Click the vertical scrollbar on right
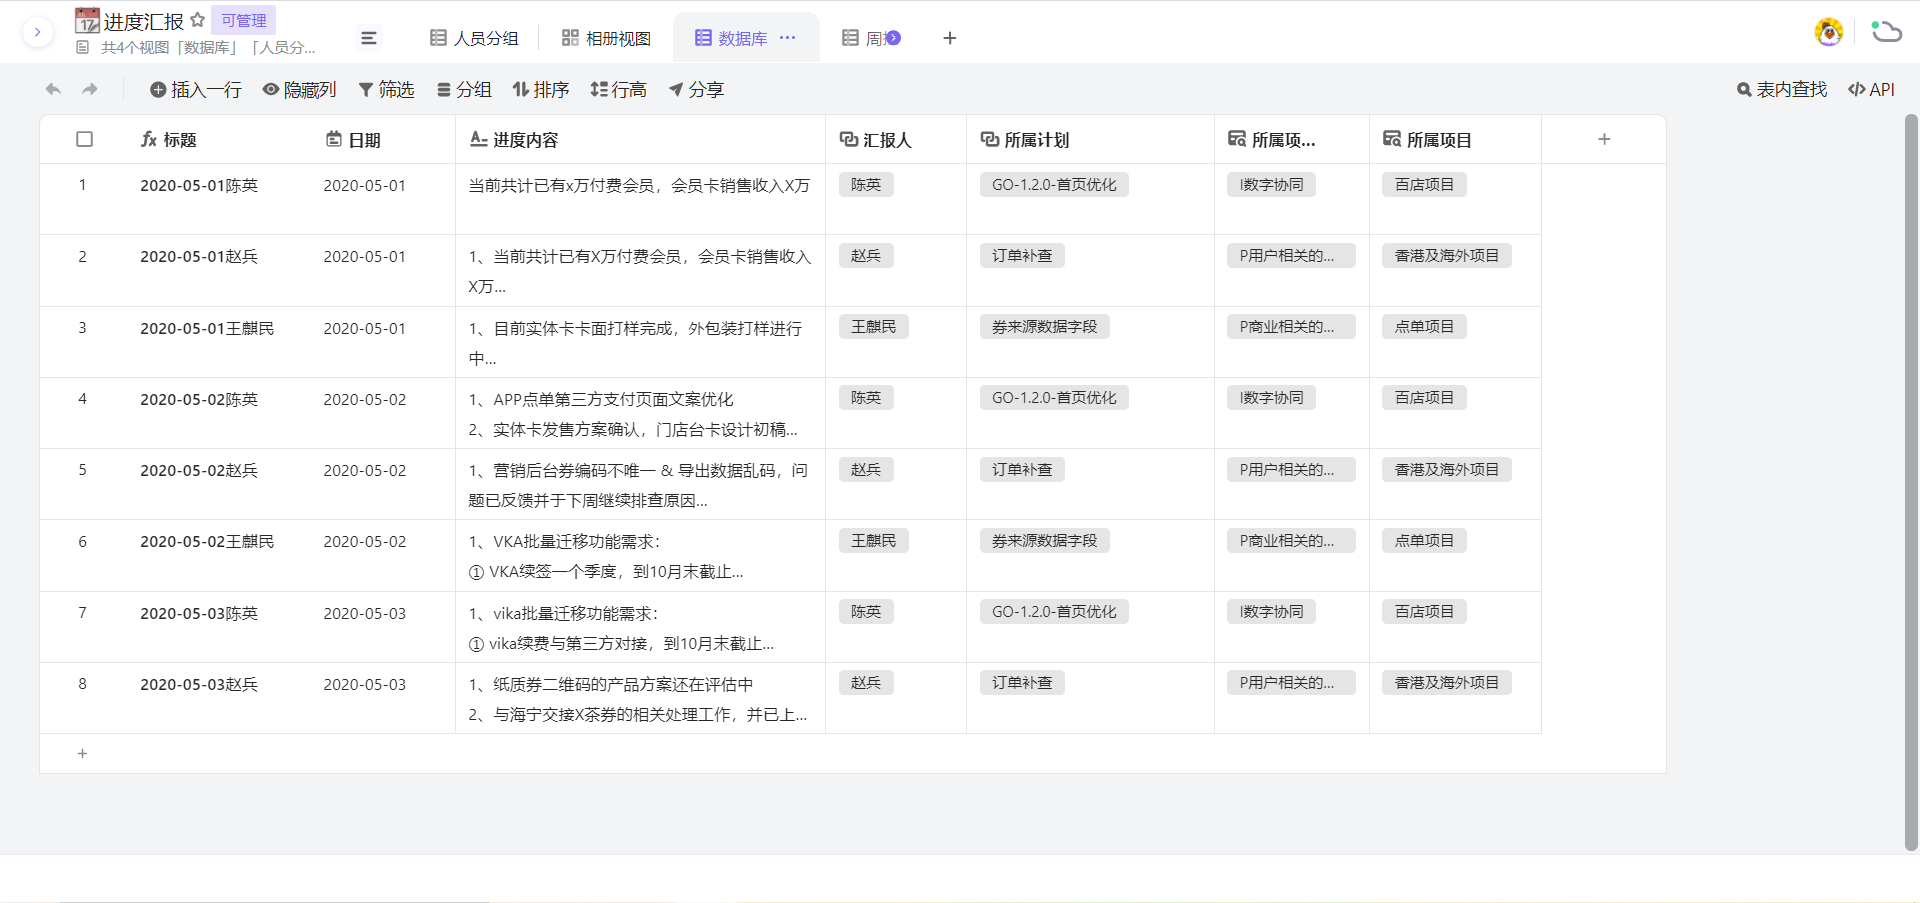The height and width of the screenshot is (903, 1920). tap(1911, 483)
